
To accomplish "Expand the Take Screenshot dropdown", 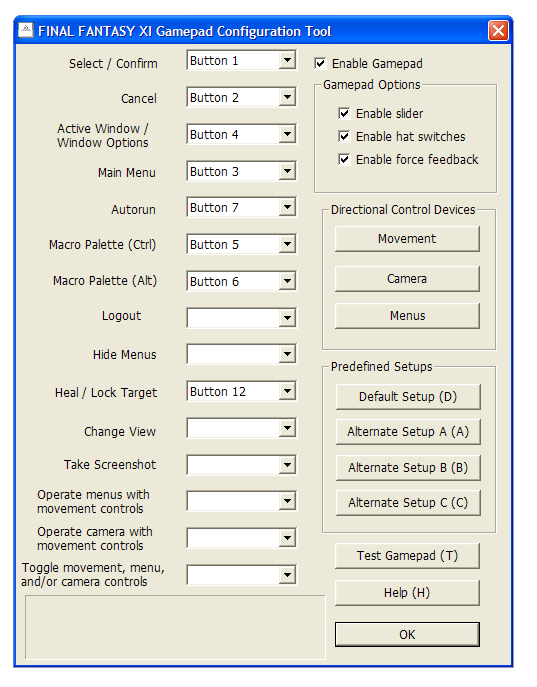I will tap(287, 465).
